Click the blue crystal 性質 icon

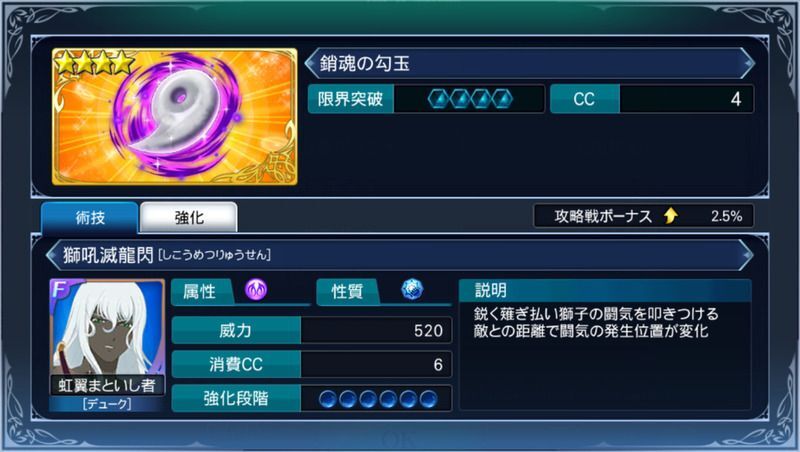coord(412,289)
